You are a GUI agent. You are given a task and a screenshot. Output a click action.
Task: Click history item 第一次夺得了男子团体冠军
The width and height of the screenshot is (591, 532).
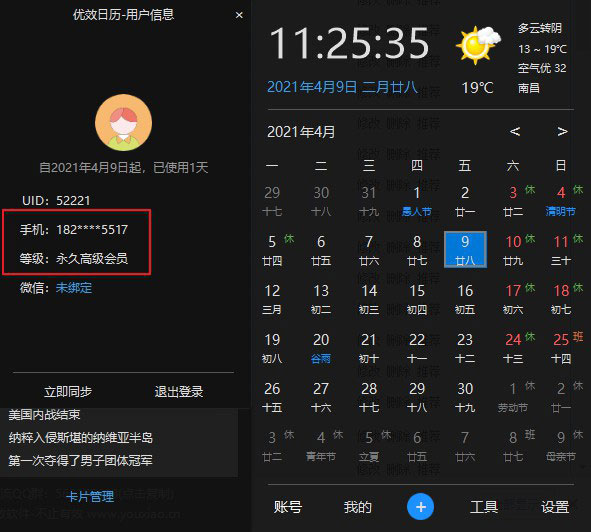[x=81, y=460]
